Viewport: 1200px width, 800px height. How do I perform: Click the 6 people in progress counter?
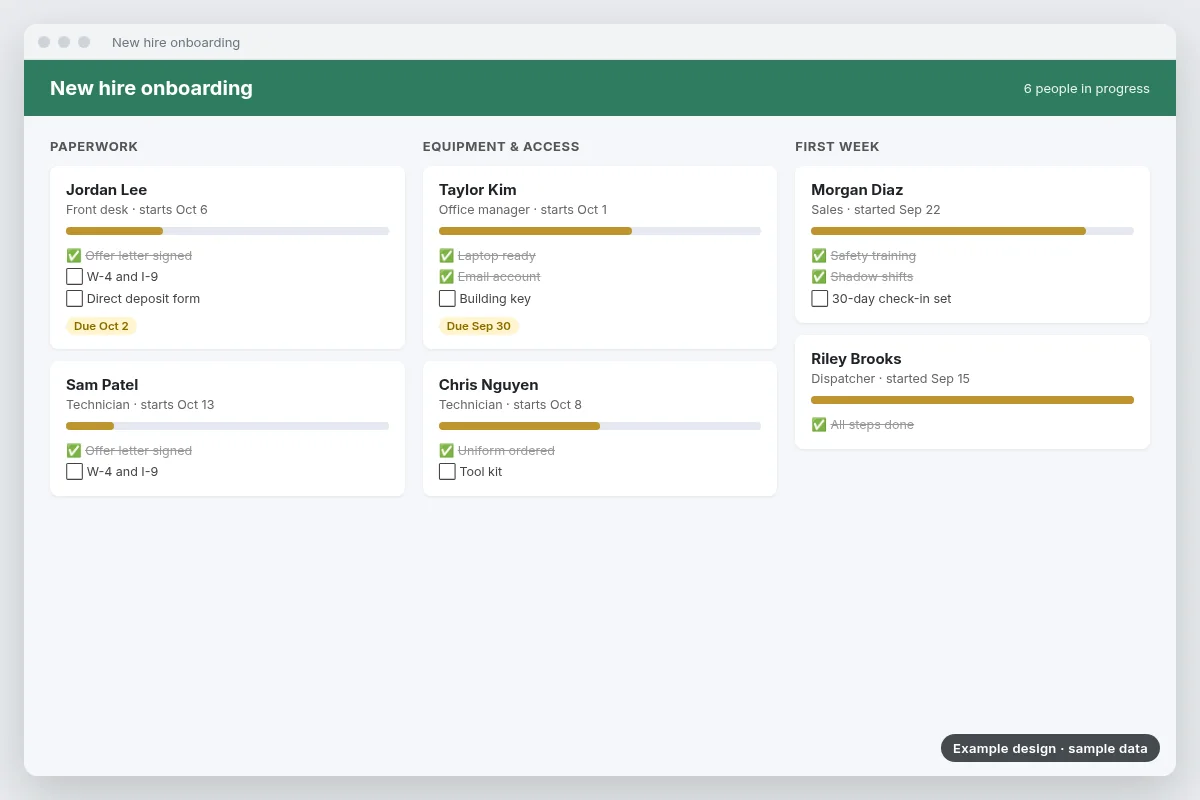1086,89
